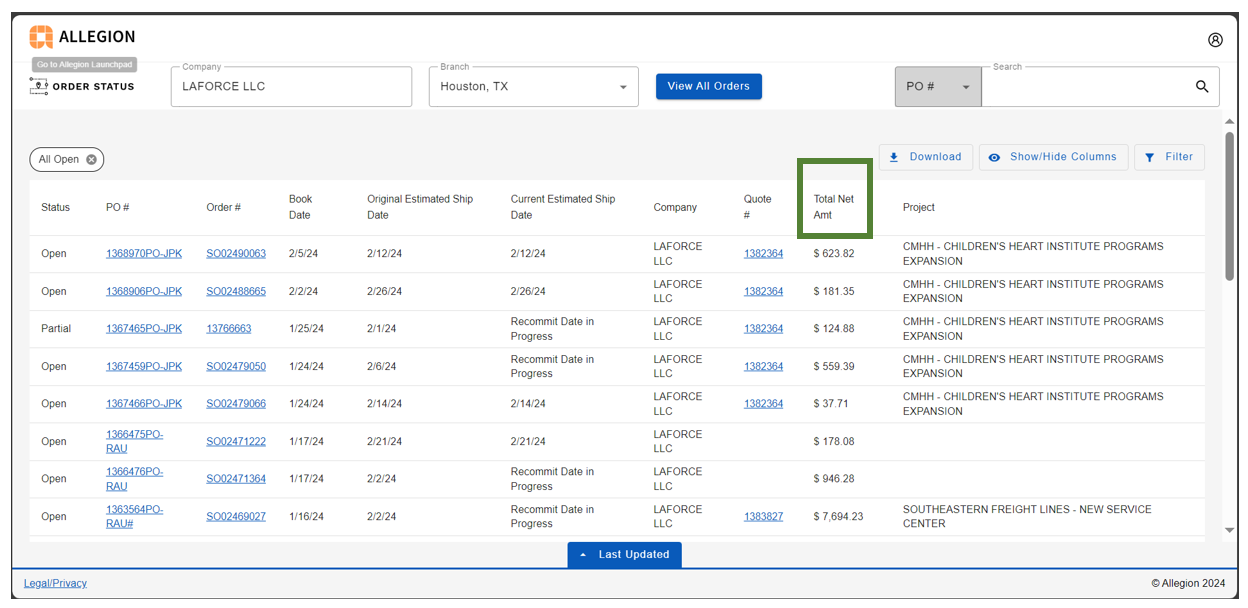This screenshot has height=608, width=1248.
Task: Open order SO02488665
Action: 236,292
